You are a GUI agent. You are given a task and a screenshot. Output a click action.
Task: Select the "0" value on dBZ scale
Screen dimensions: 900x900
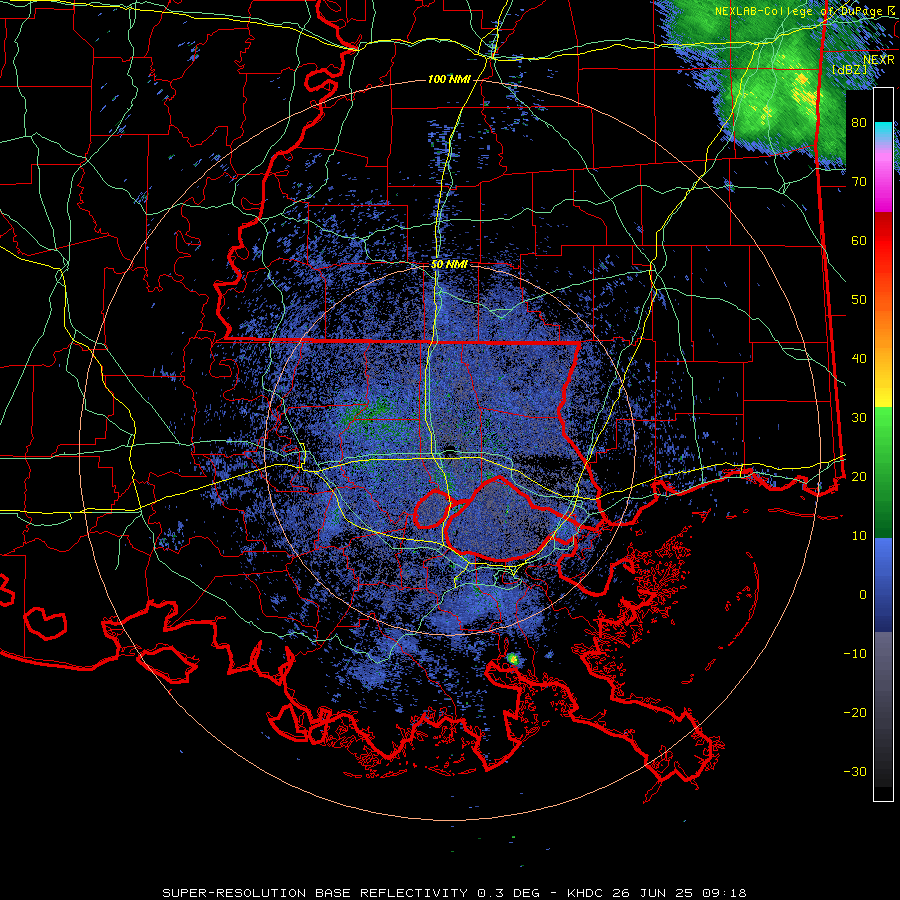pos(863,595)
